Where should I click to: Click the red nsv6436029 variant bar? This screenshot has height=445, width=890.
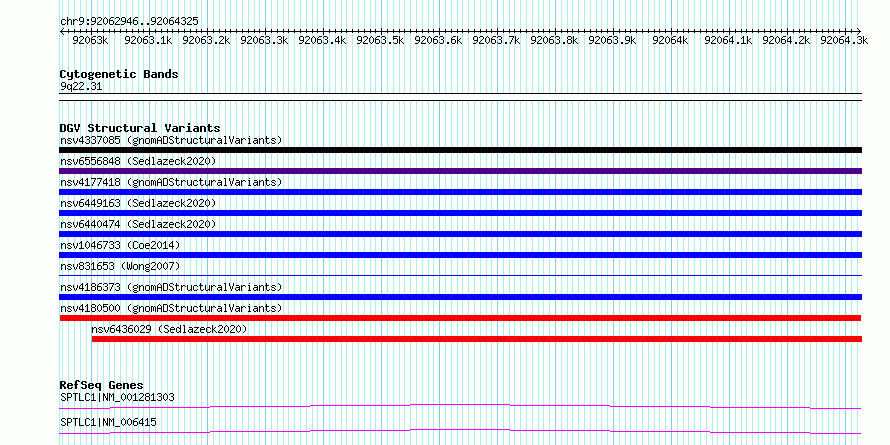click(x=477, y=339)
